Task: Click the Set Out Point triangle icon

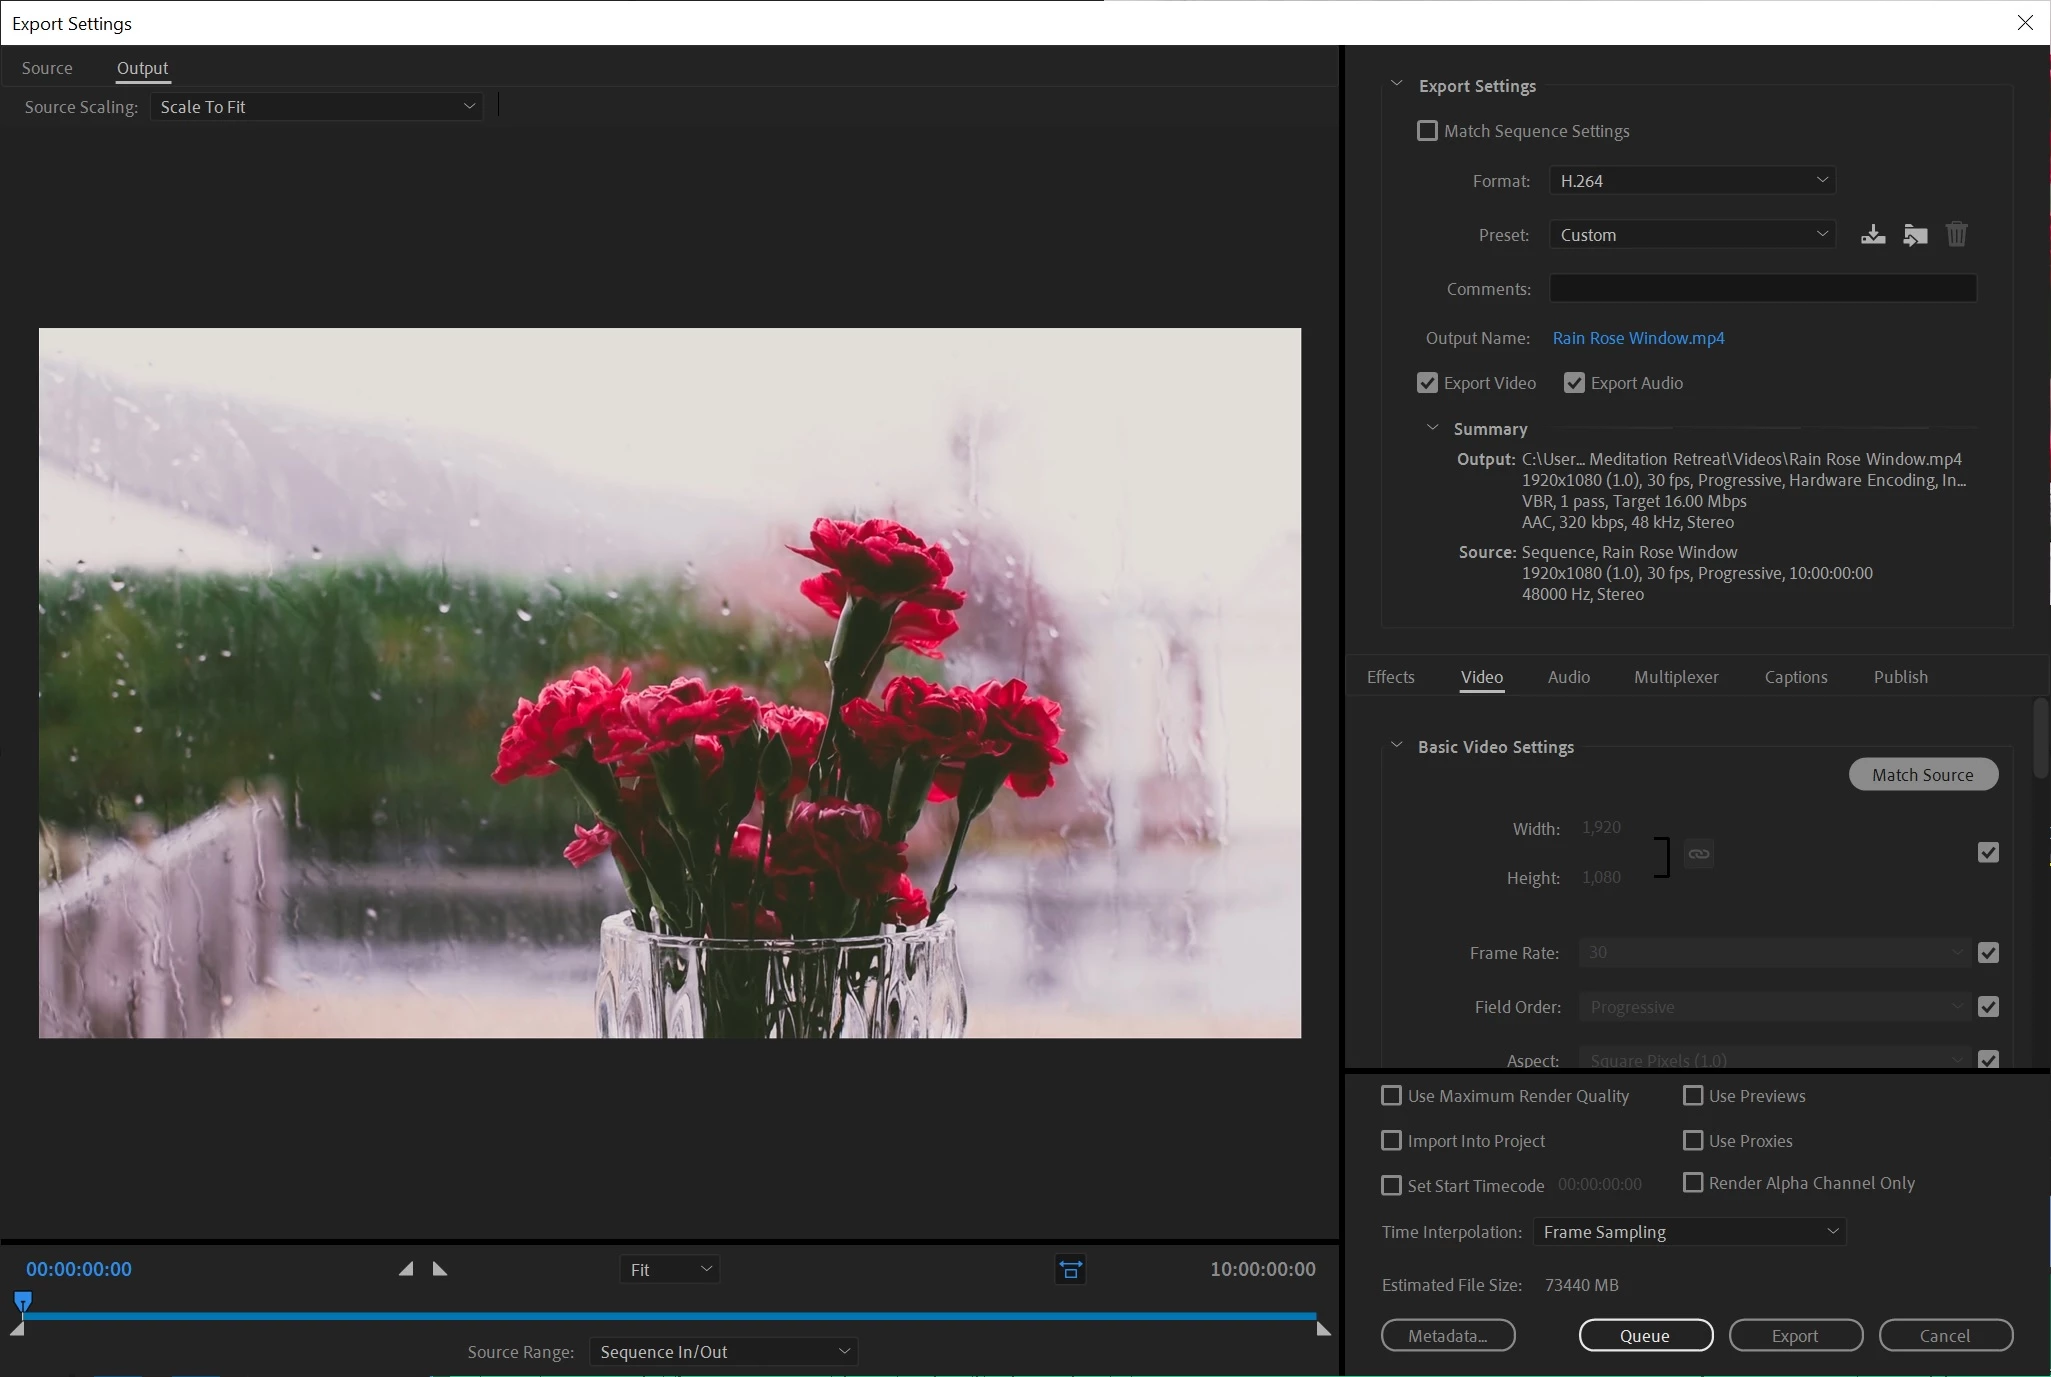Action: point(440,1269)
